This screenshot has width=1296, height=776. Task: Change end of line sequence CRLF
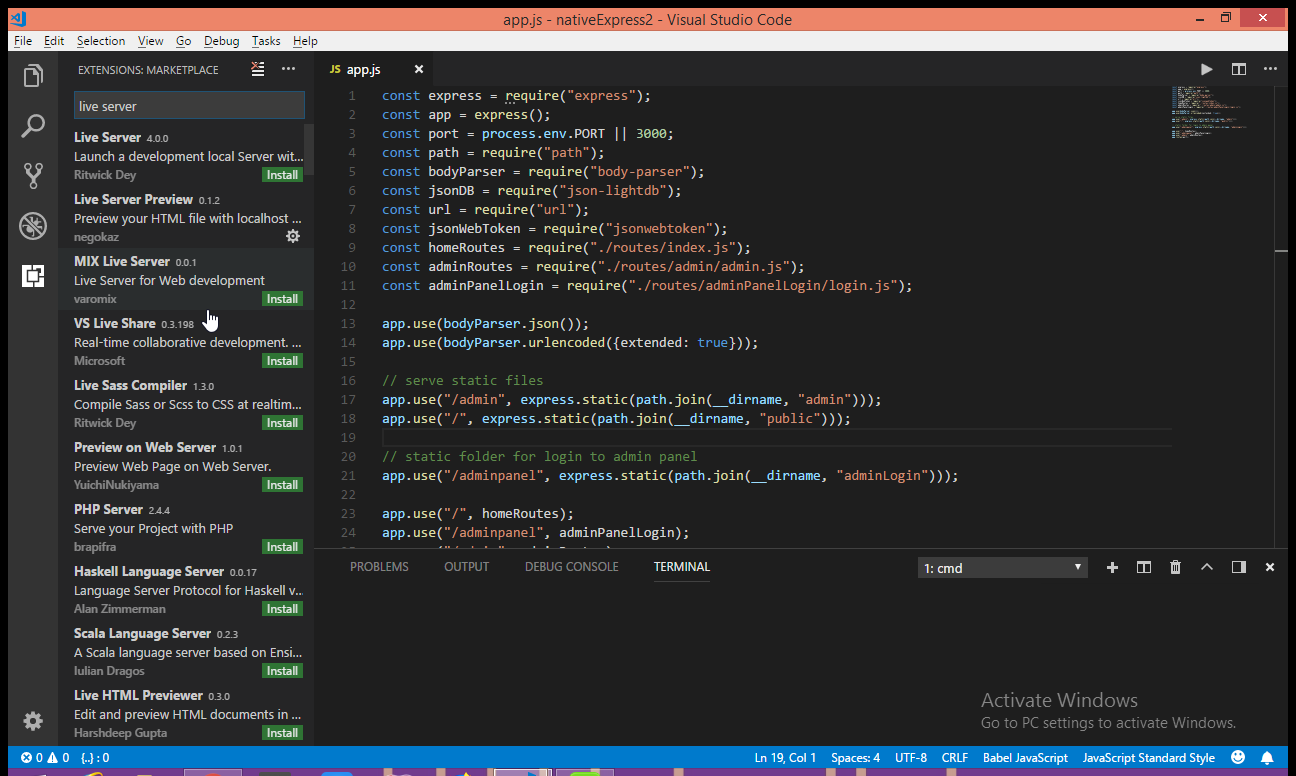pyautogui.click(x=955, y=758)
